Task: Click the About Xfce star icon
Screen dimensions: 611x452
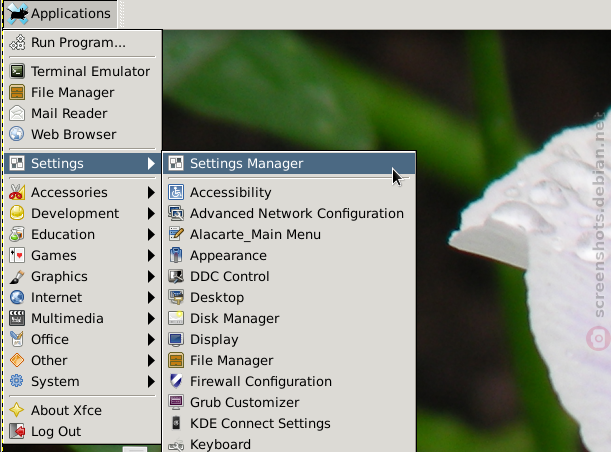Action: tap(17, 410)
